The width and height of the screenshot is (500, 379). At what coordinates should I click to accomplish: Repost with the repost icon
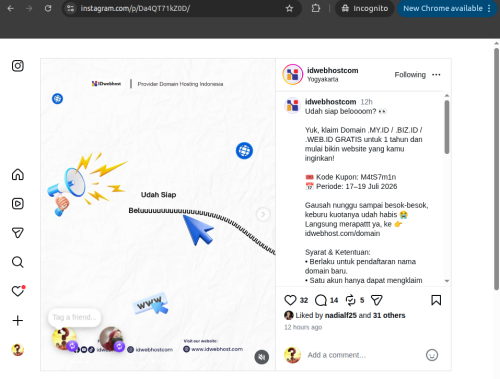pos(351,300)
